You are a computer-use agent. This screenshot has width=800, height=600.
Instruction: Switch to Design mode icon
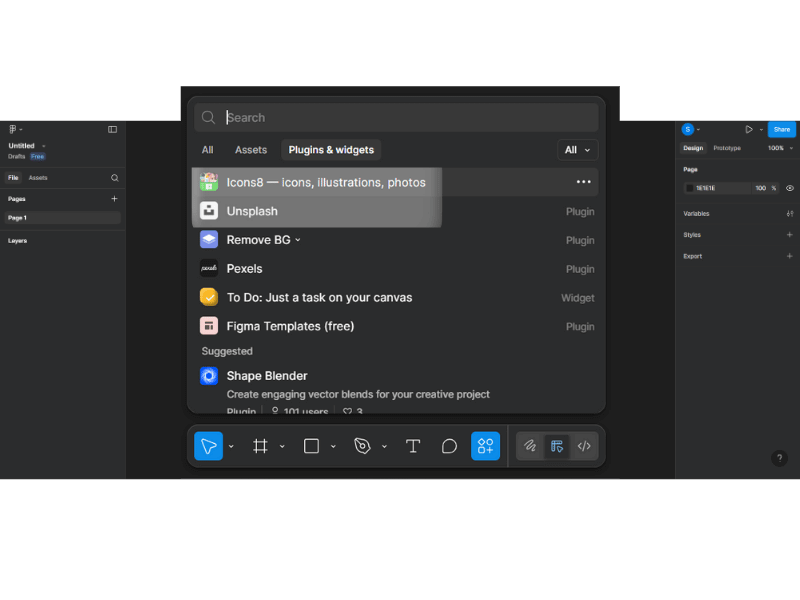[557, 446]
